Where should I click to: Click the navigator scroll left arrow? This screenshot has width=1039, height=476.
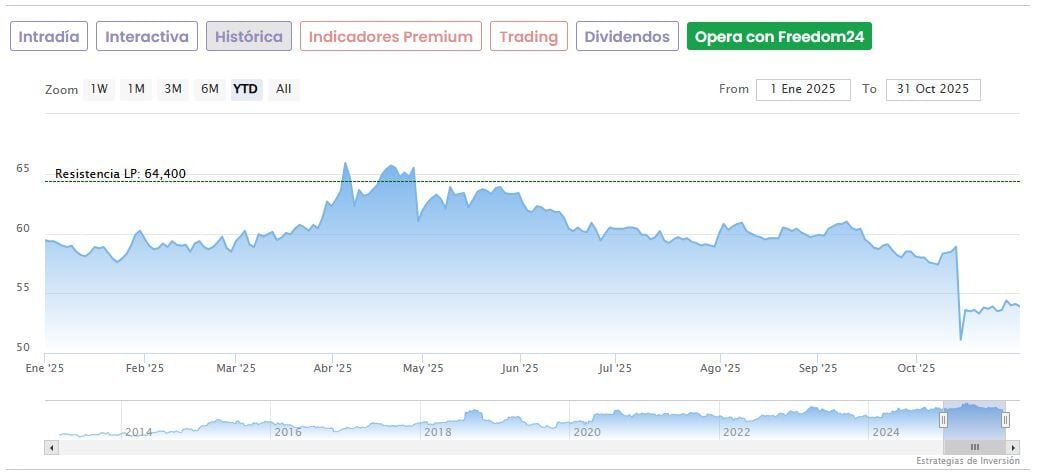[x=52, y=447]
